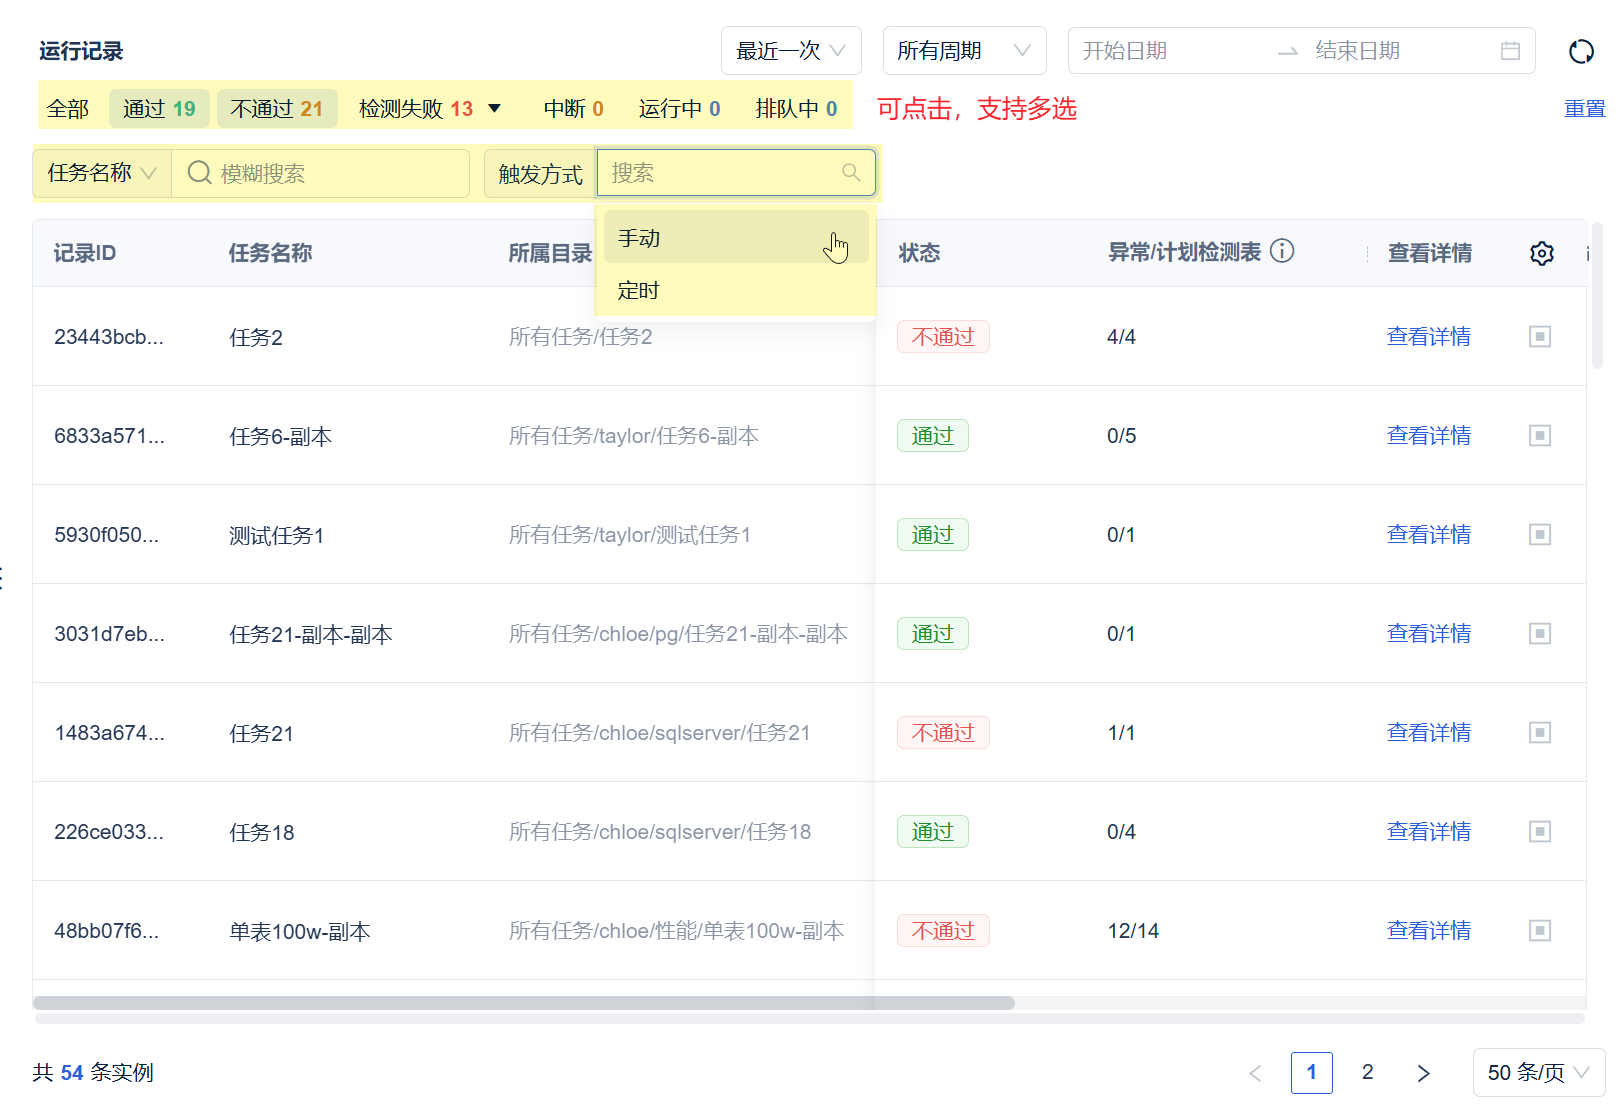Click record ID 1483a674...

coord(110,733)
